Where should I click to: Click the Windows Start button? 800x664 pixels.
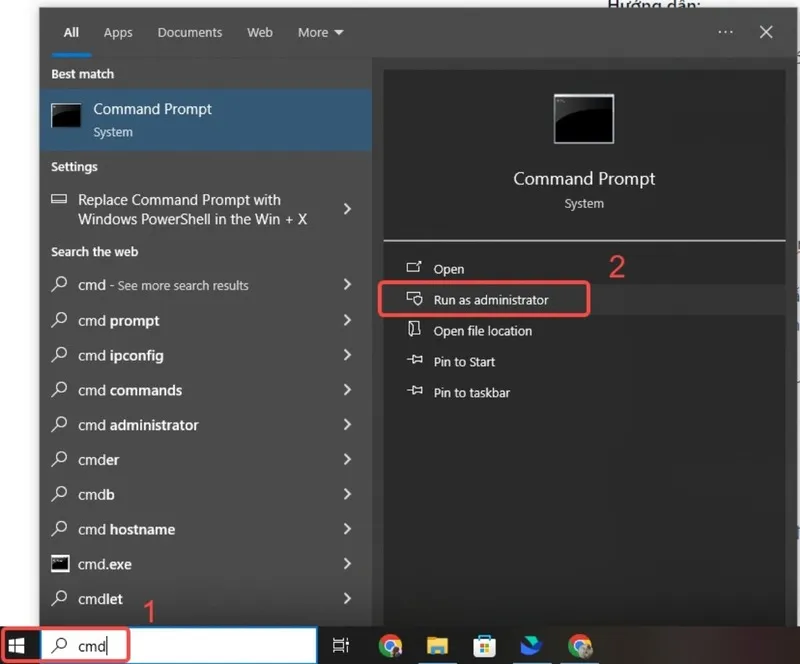coord(16,644)
